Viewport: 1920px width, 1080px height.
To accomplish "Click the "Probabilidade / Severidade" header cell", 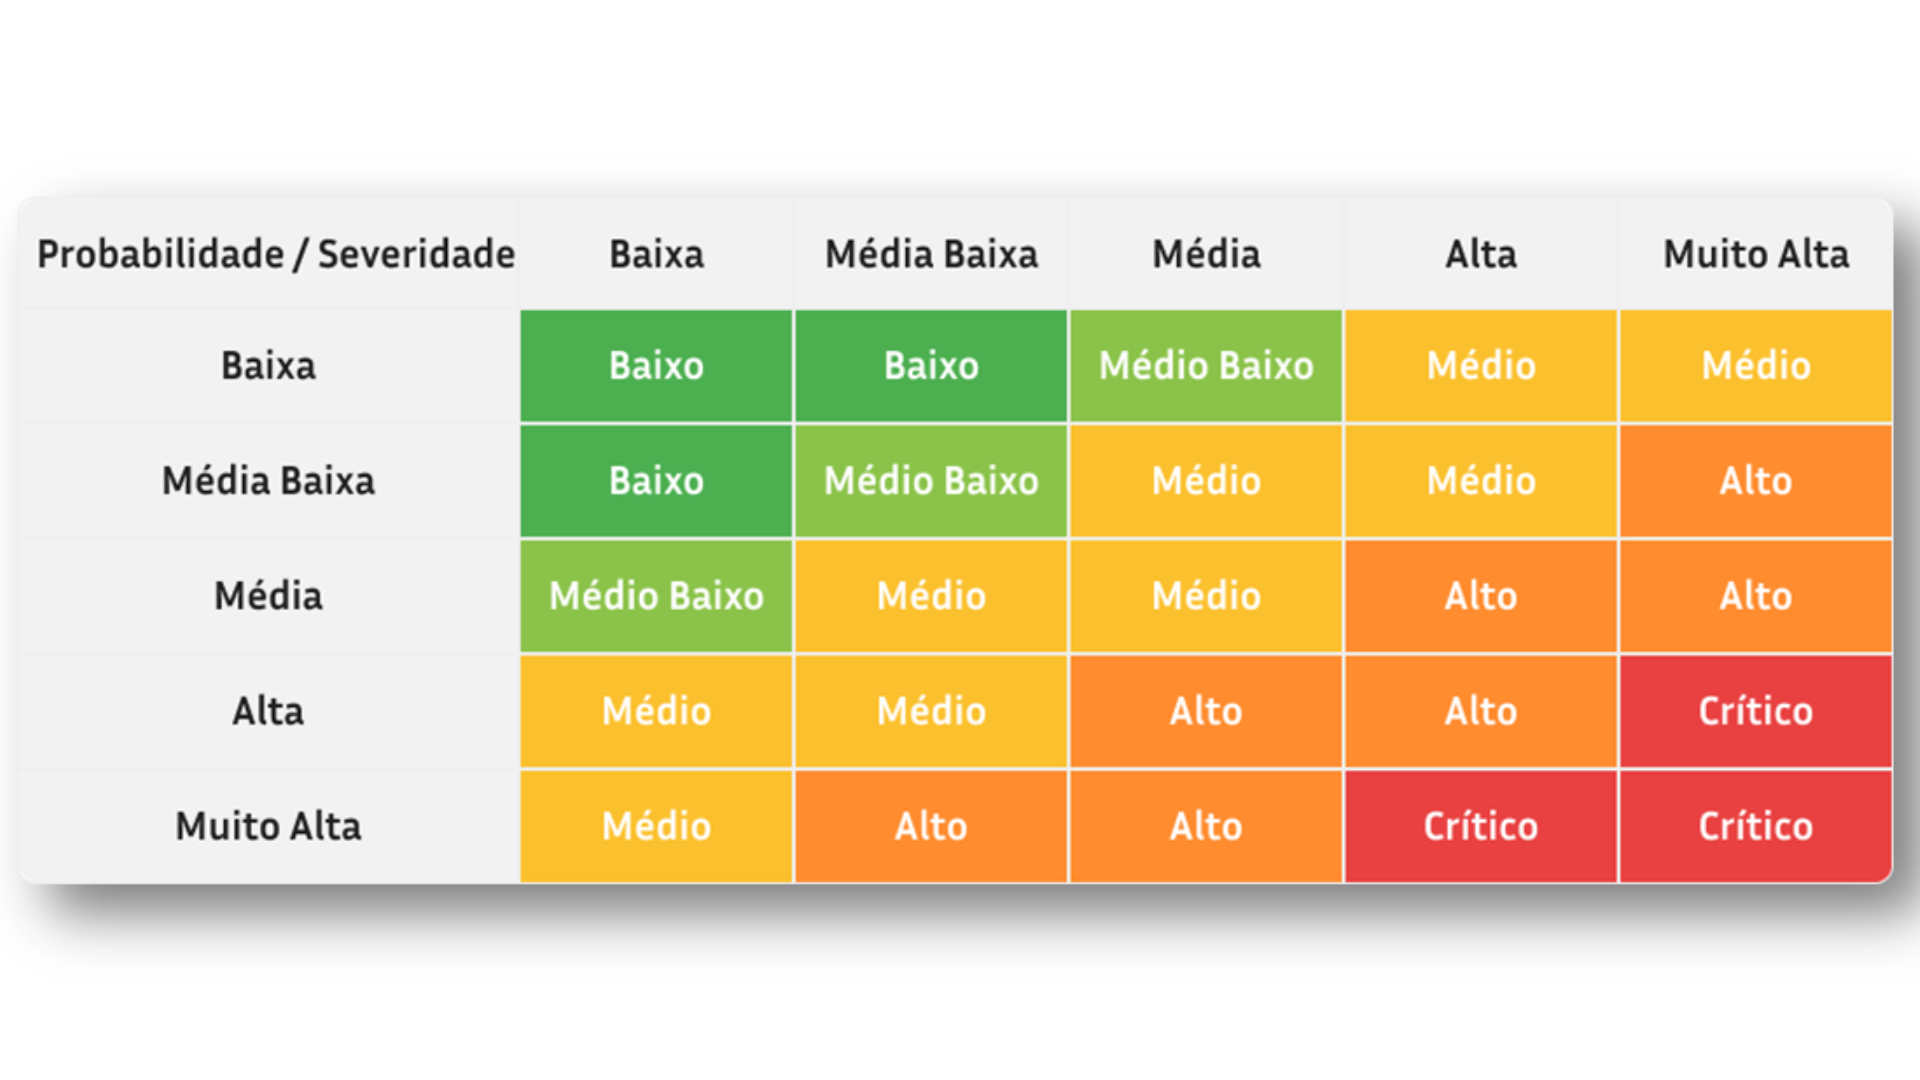I will tap(275, 254).
